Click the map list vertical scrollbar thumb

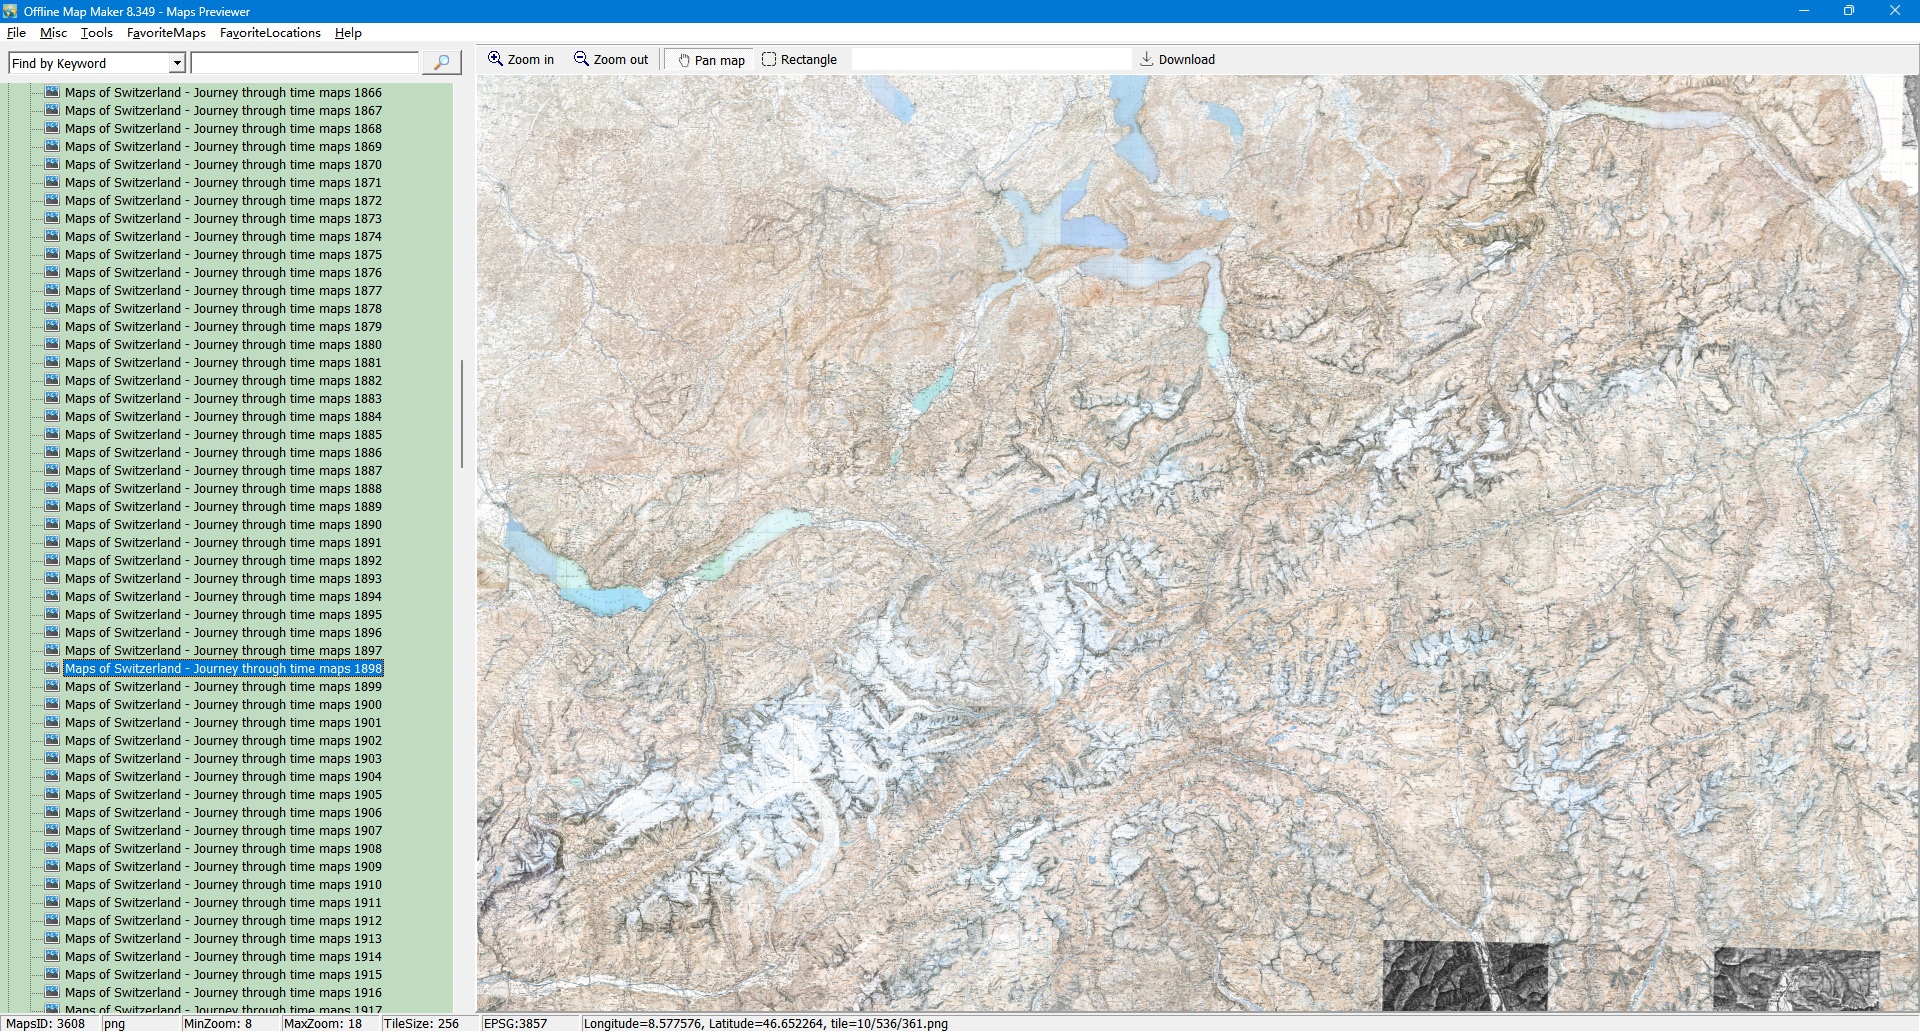pos(461,414)
